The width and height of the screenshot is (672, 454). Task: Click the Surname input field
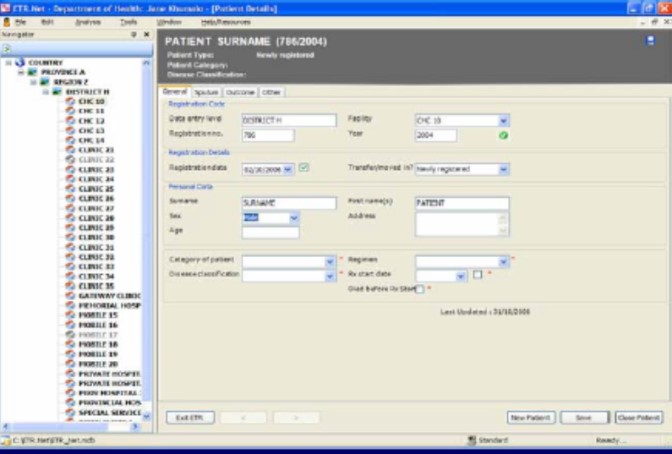289,203
